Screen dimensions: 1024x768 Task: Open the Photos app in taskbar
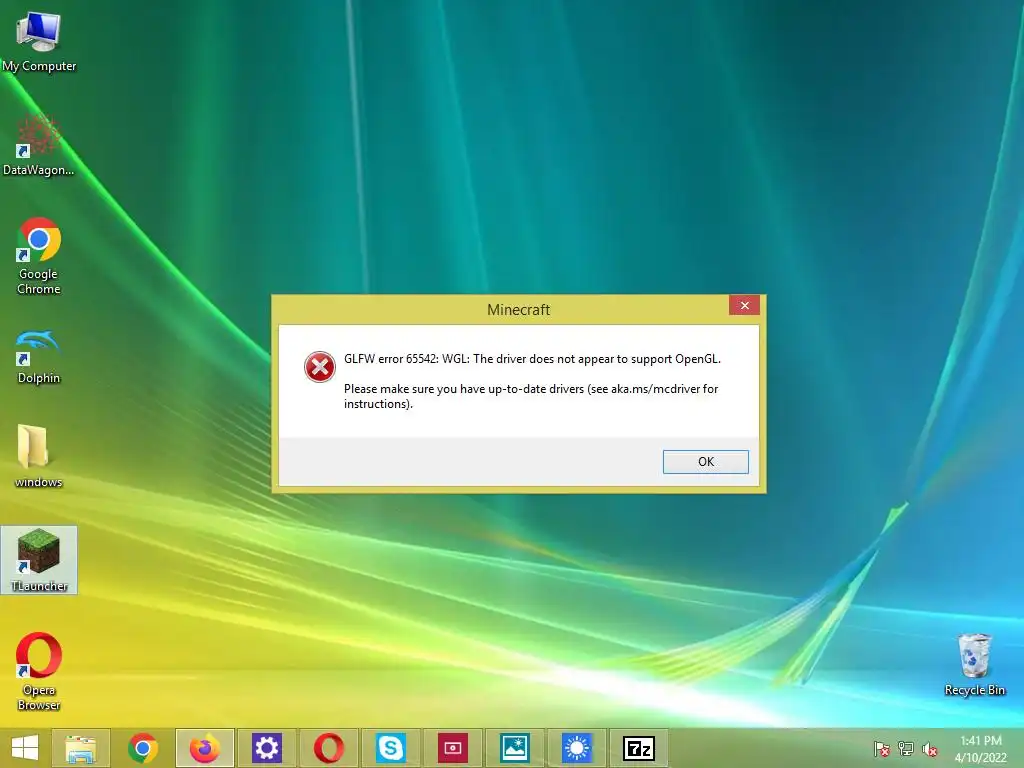pyautogui.click(x=515, y=748)
